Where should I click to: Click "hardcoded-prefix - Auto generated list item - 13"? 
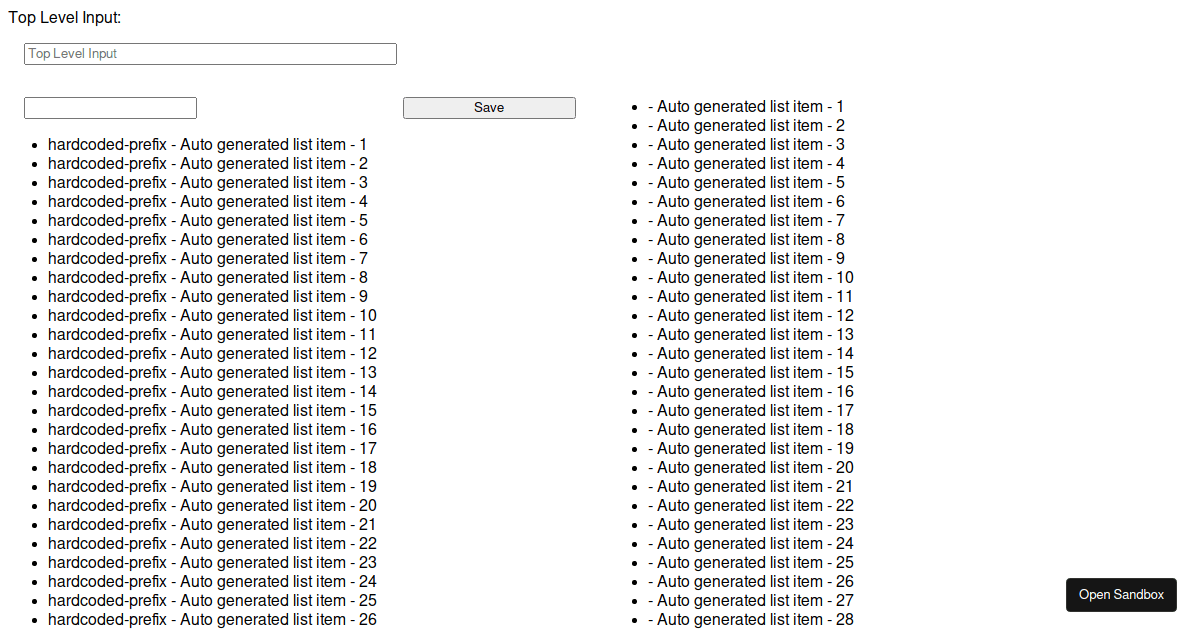(x=212, y=373)
